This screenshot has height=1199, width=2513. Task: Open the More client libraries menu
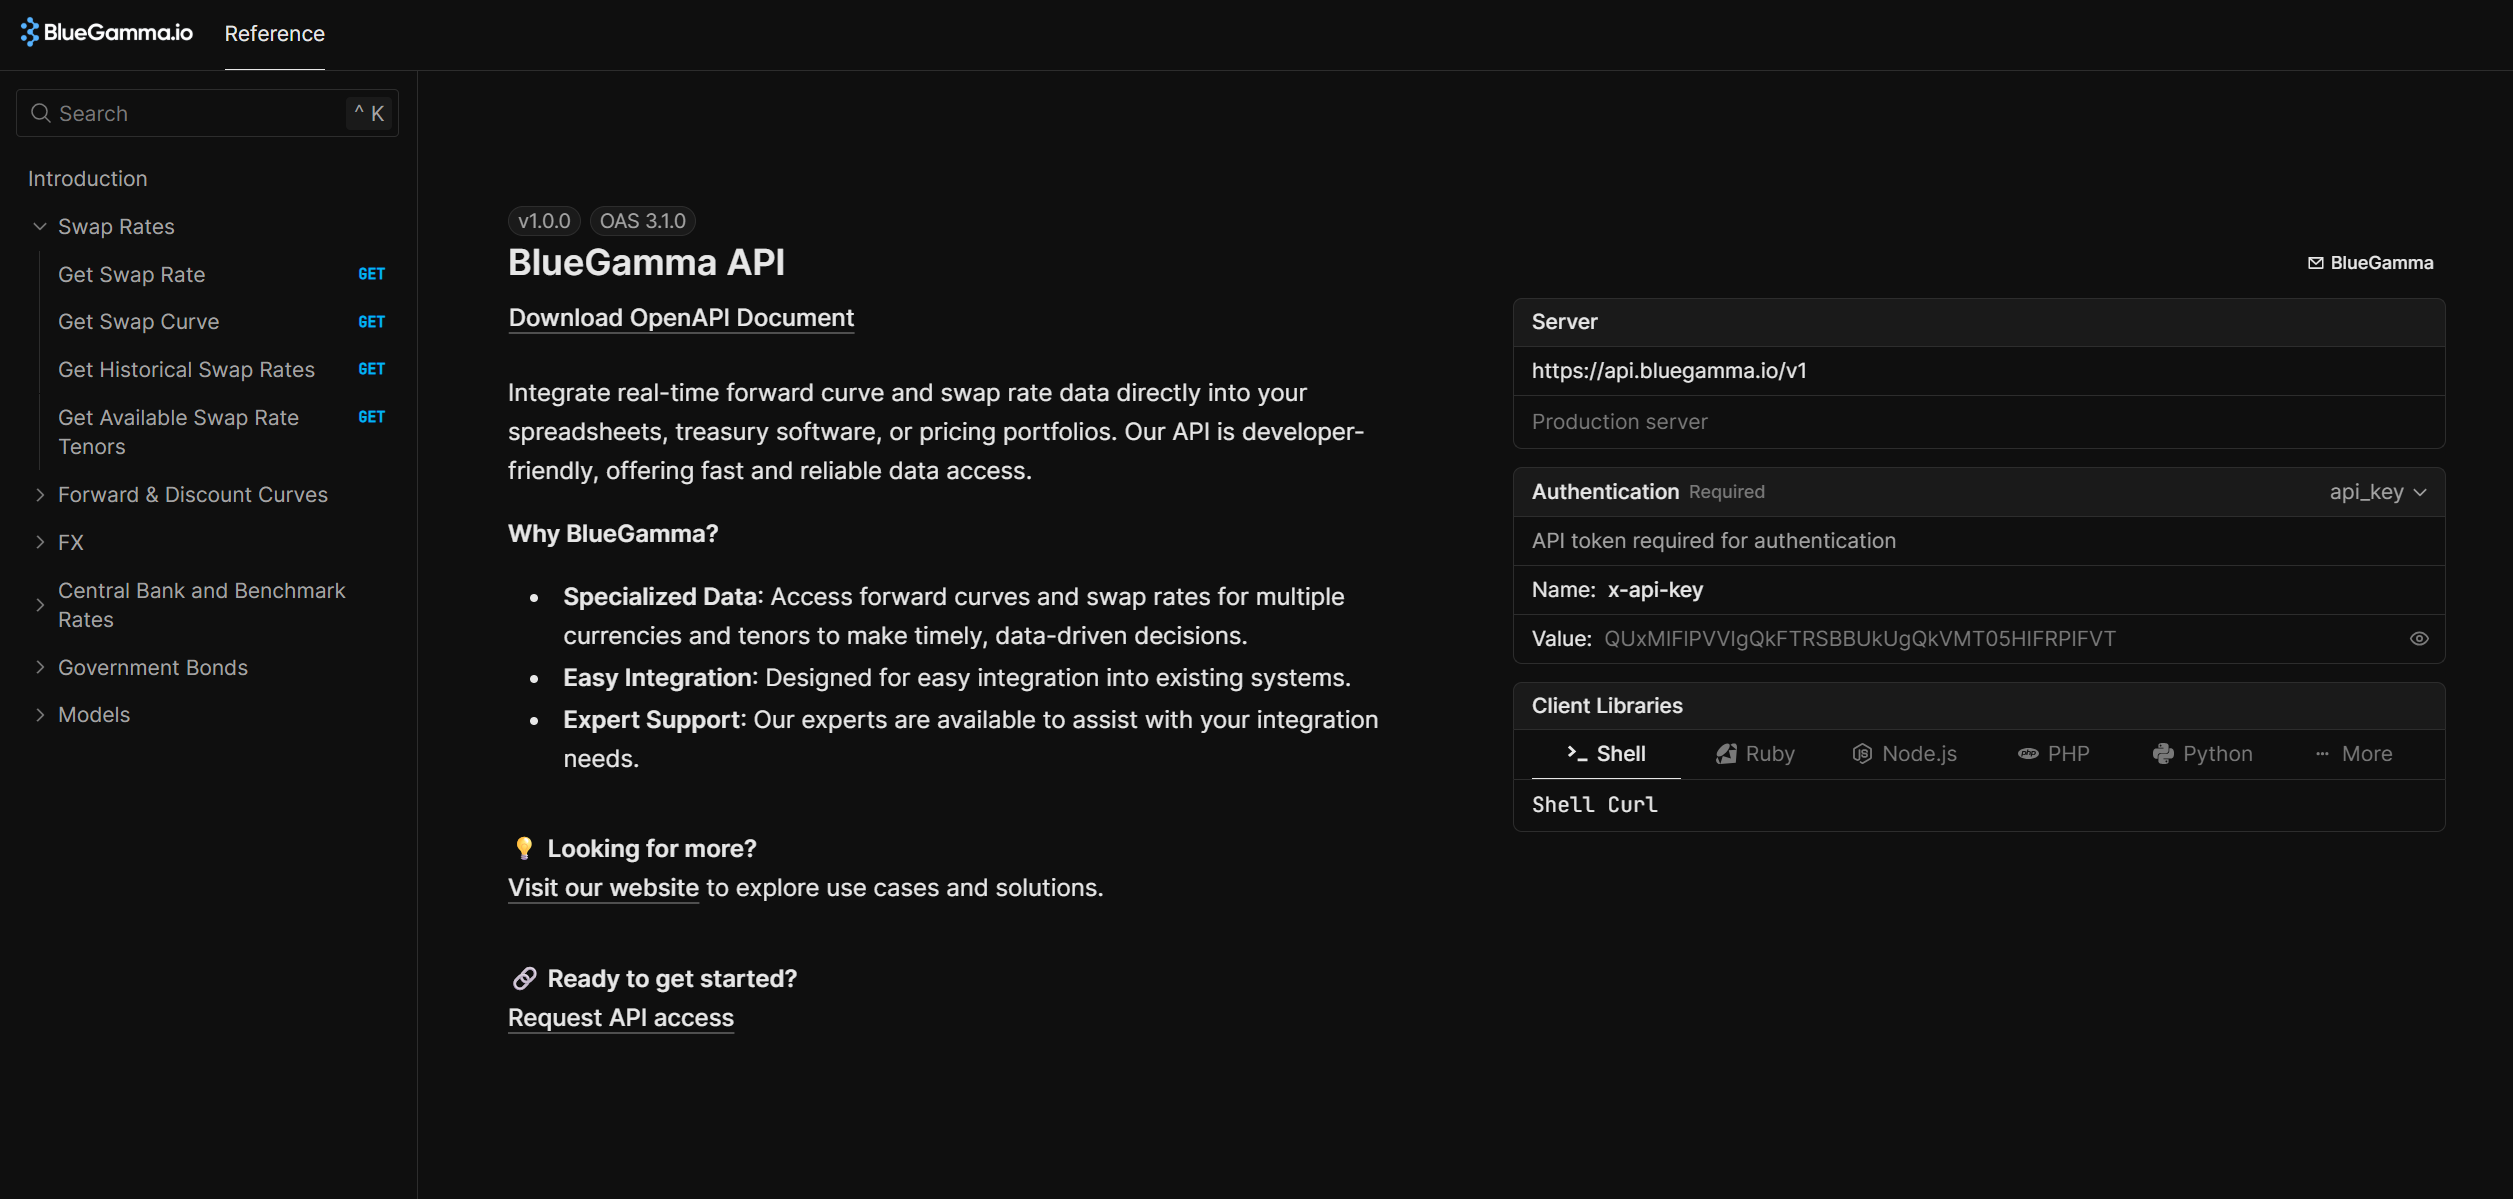(x=2354, y=754)
